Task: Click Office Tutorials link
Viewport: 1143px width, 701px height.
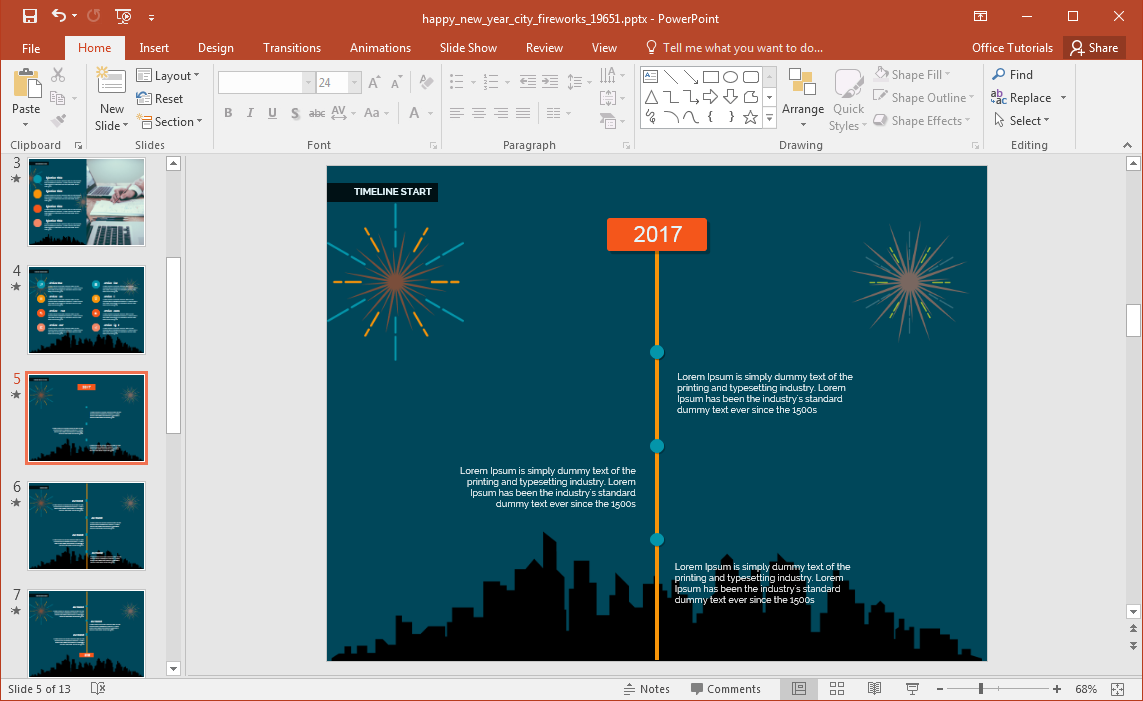Action: pyautogui.click(x=1012, y=48)
